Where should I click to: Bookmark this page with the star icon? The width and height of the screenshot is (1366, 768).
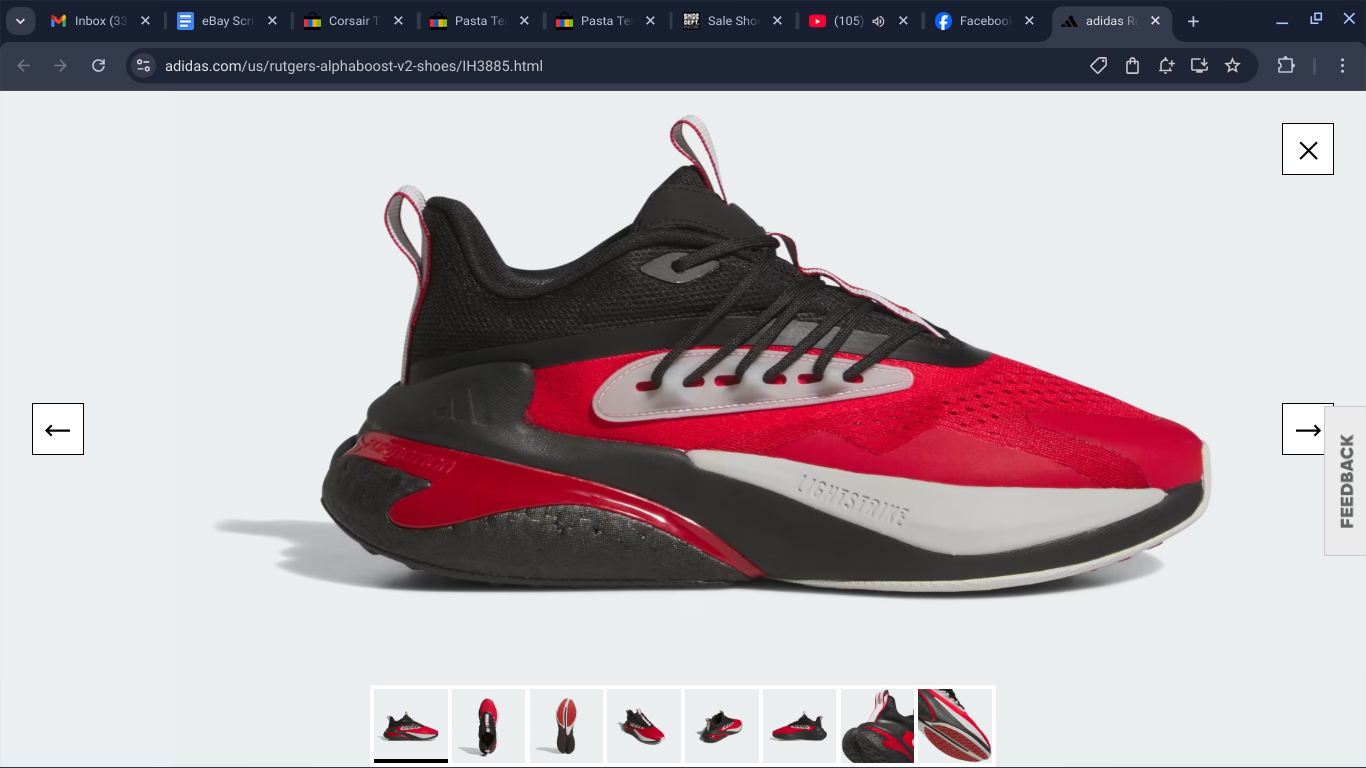pyautogui.click(x=1232, y=66)
